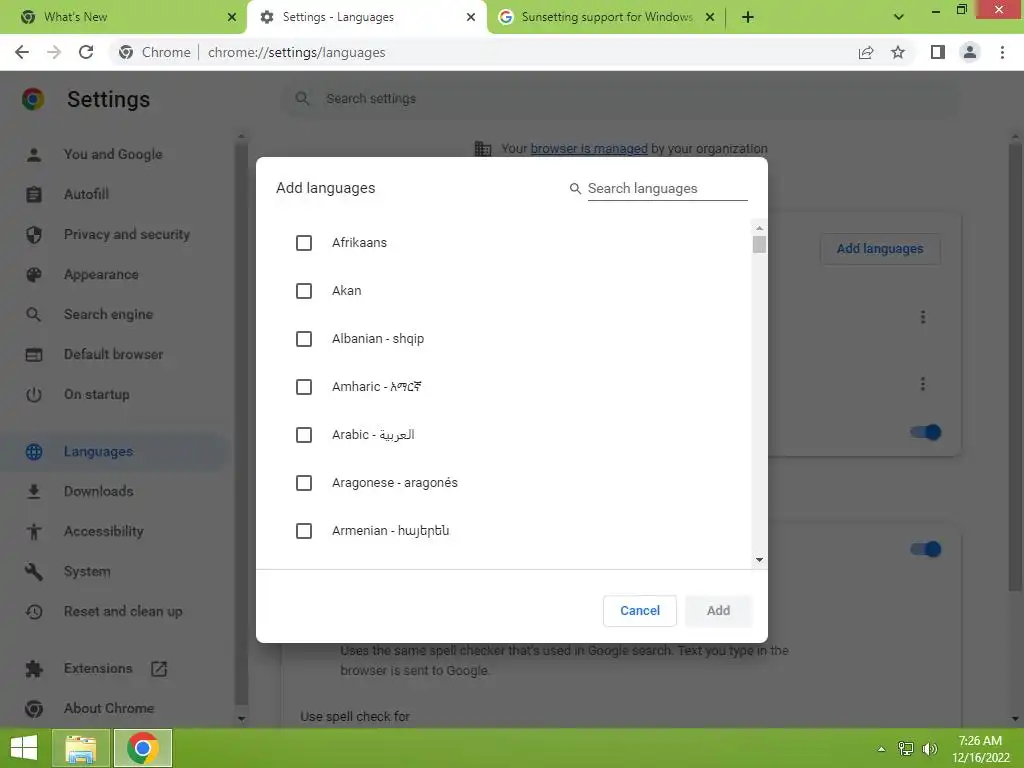Click the Accessibility figure icon
The image size is (1024, 768).
point(34,532)
